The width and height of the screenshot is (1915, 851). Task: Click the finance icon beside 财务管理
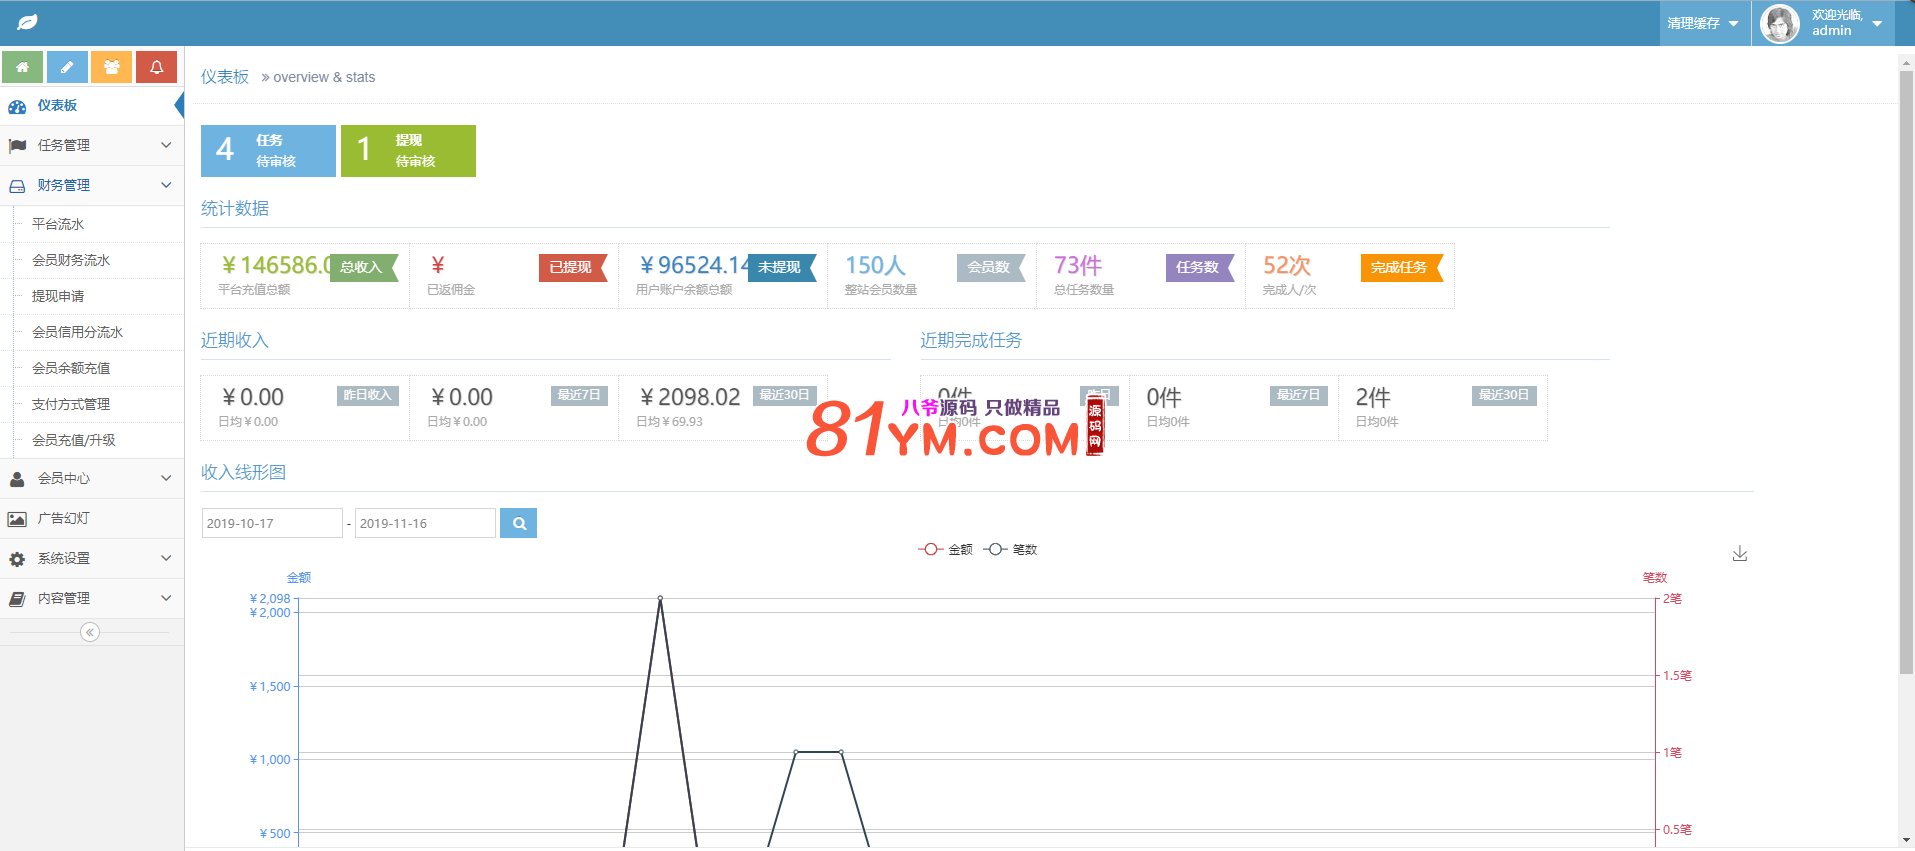[17, 186]
